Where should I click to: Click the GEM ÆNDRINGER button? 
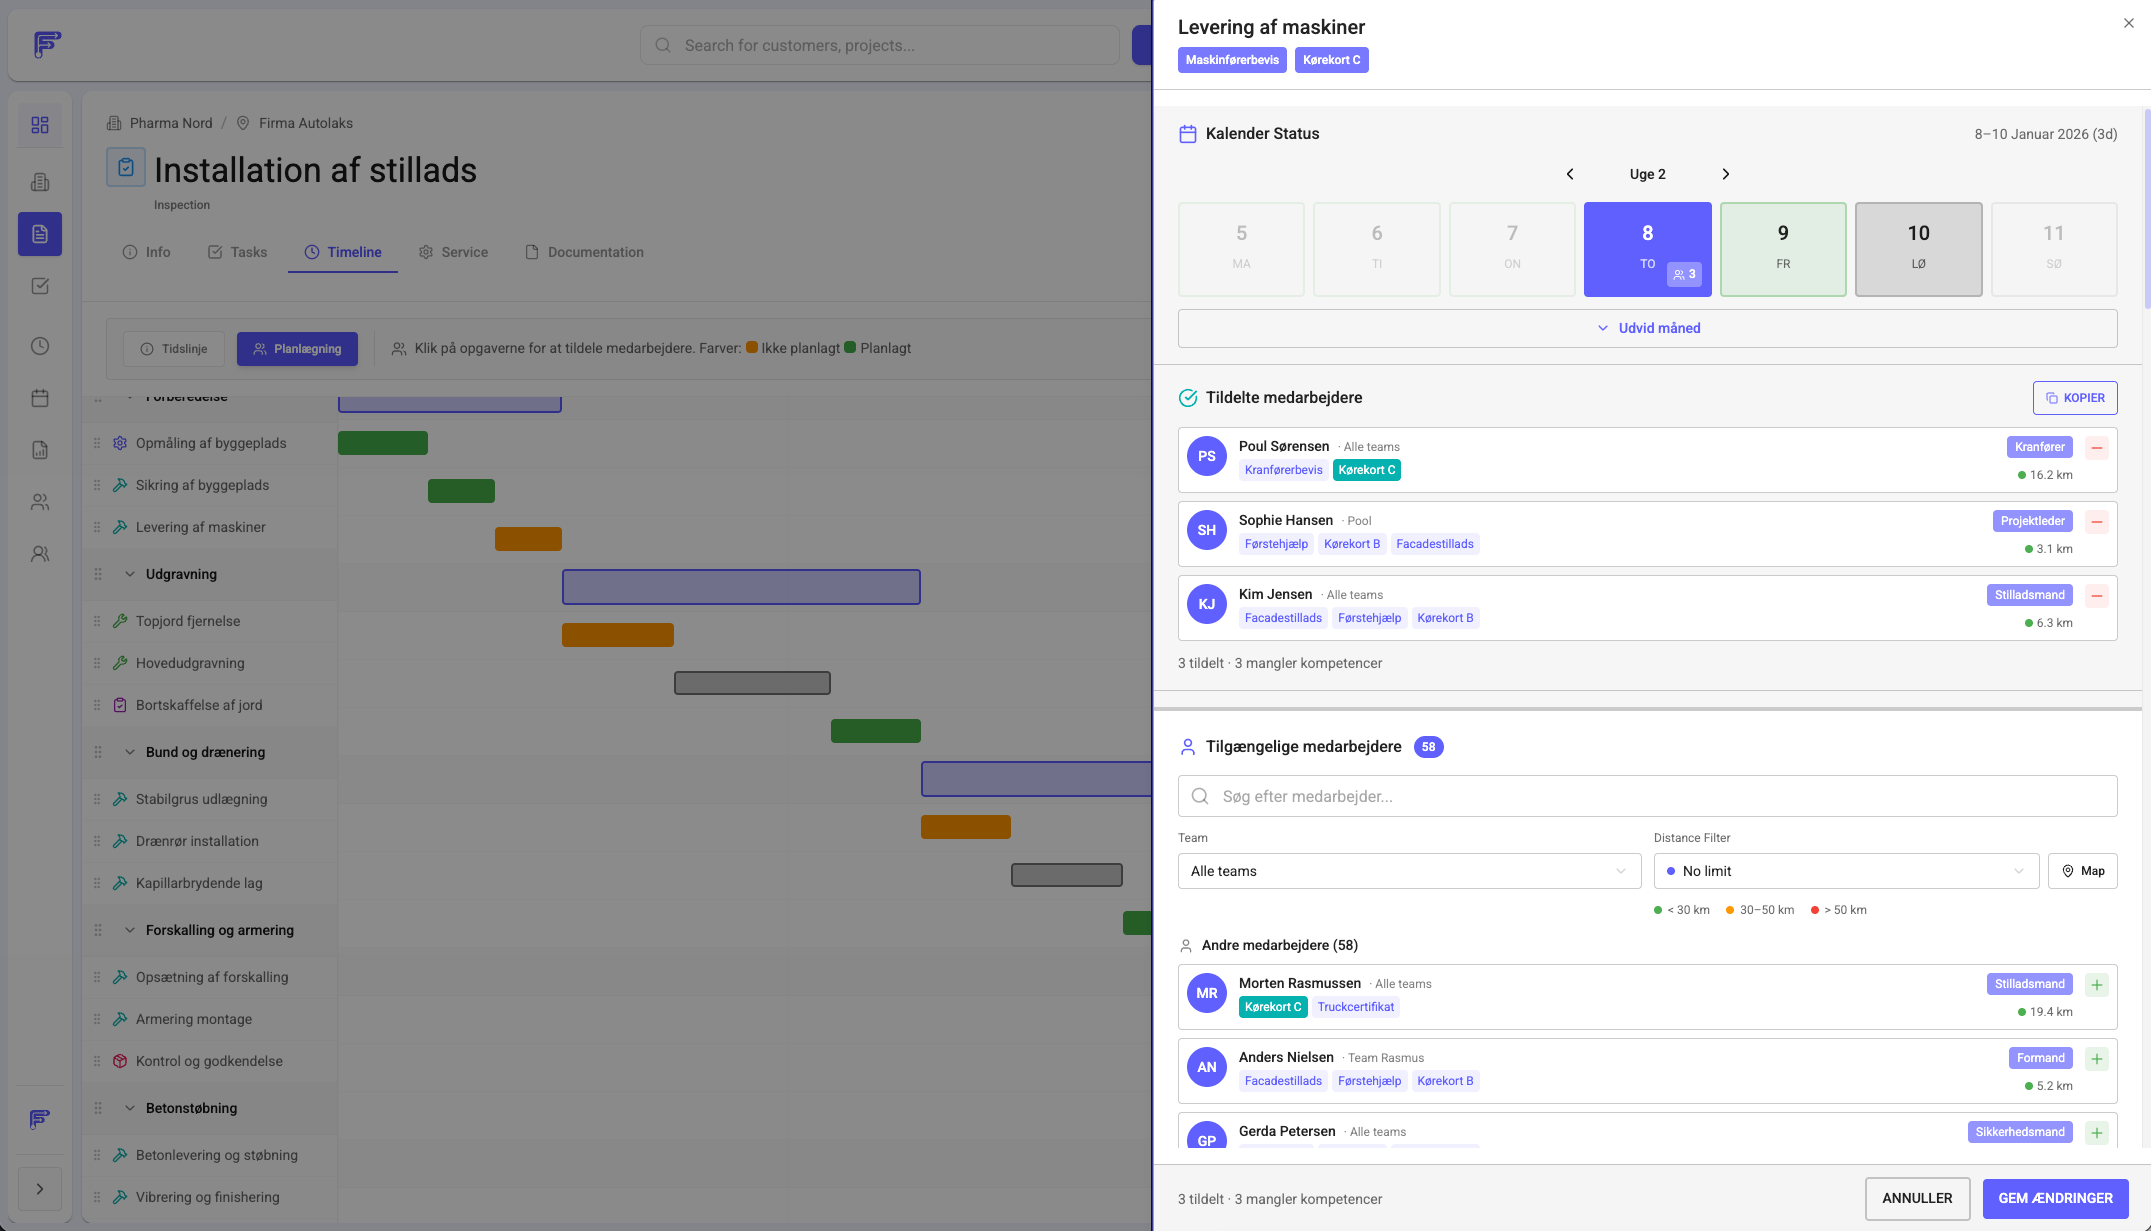[2055, 1198]
